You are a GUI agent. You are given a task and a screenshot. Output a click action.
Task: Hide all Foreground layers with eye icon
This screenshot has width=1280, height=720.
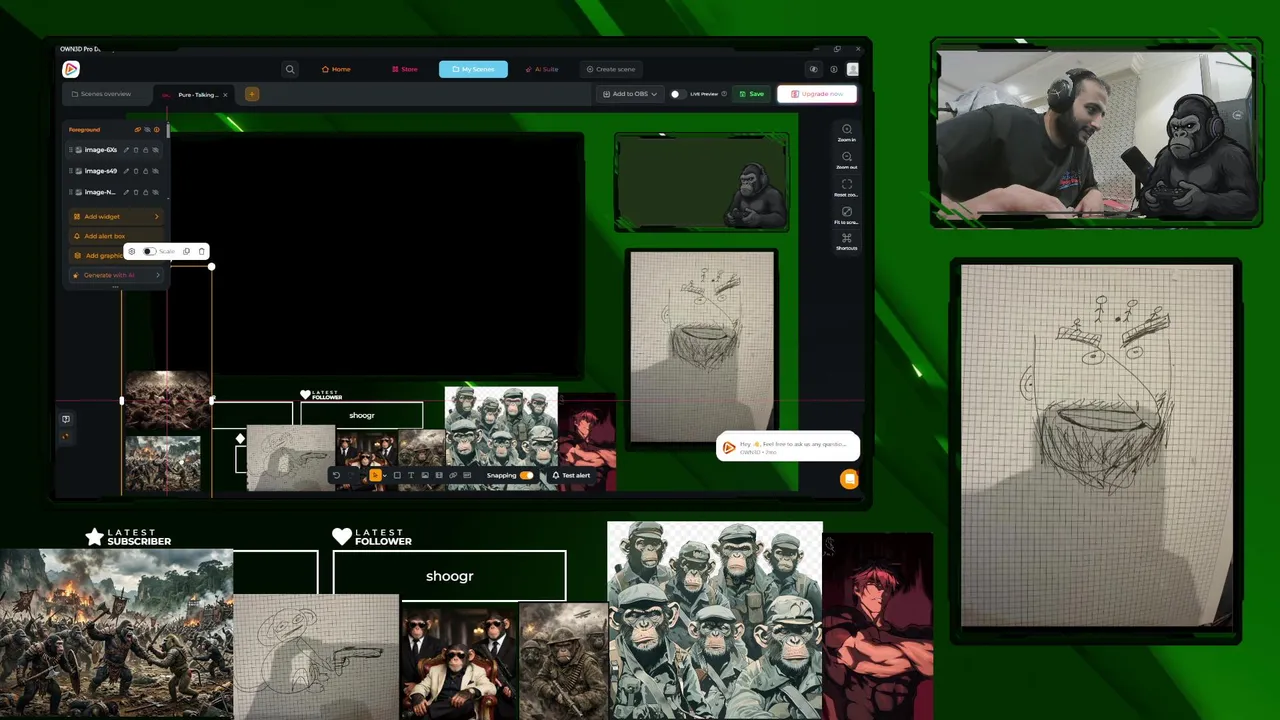tap(147, 129)
